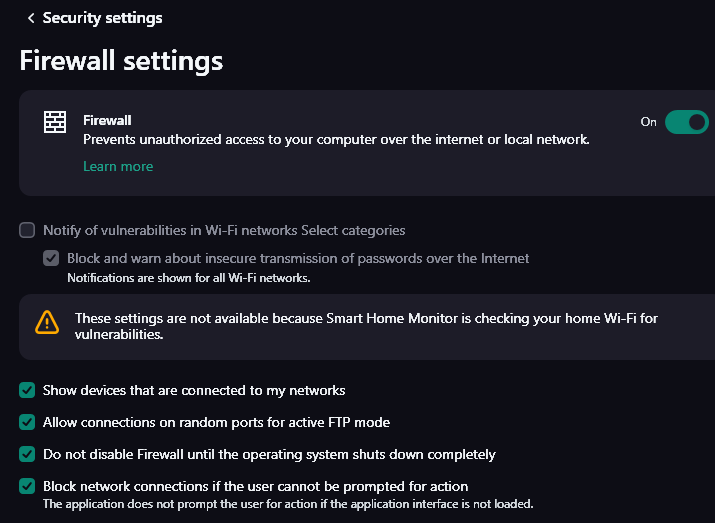
Task: Click the bold Firewall title text
Action: pos(107,120)
